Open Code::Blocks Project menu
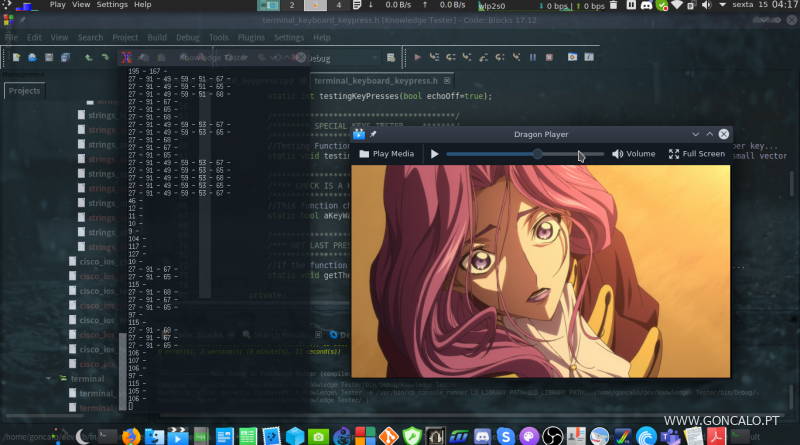 (x=125, y=37)
